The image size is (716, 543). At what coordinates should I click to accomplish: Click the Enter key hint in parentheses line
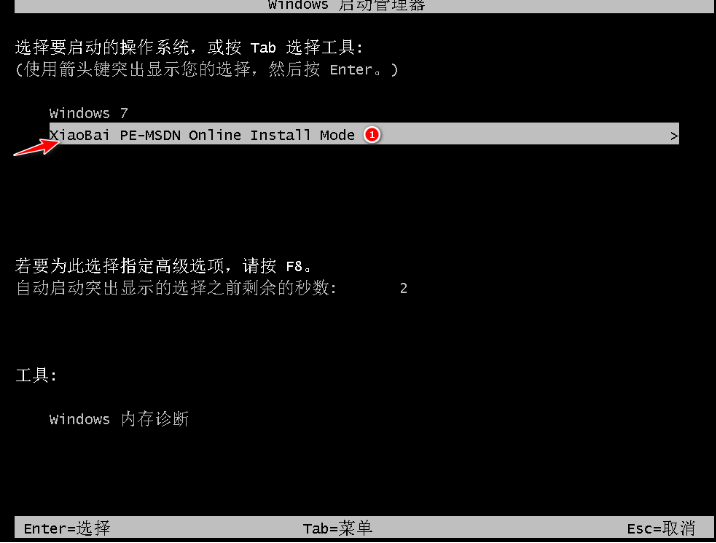pyautogui.click(x=352, y=70)
